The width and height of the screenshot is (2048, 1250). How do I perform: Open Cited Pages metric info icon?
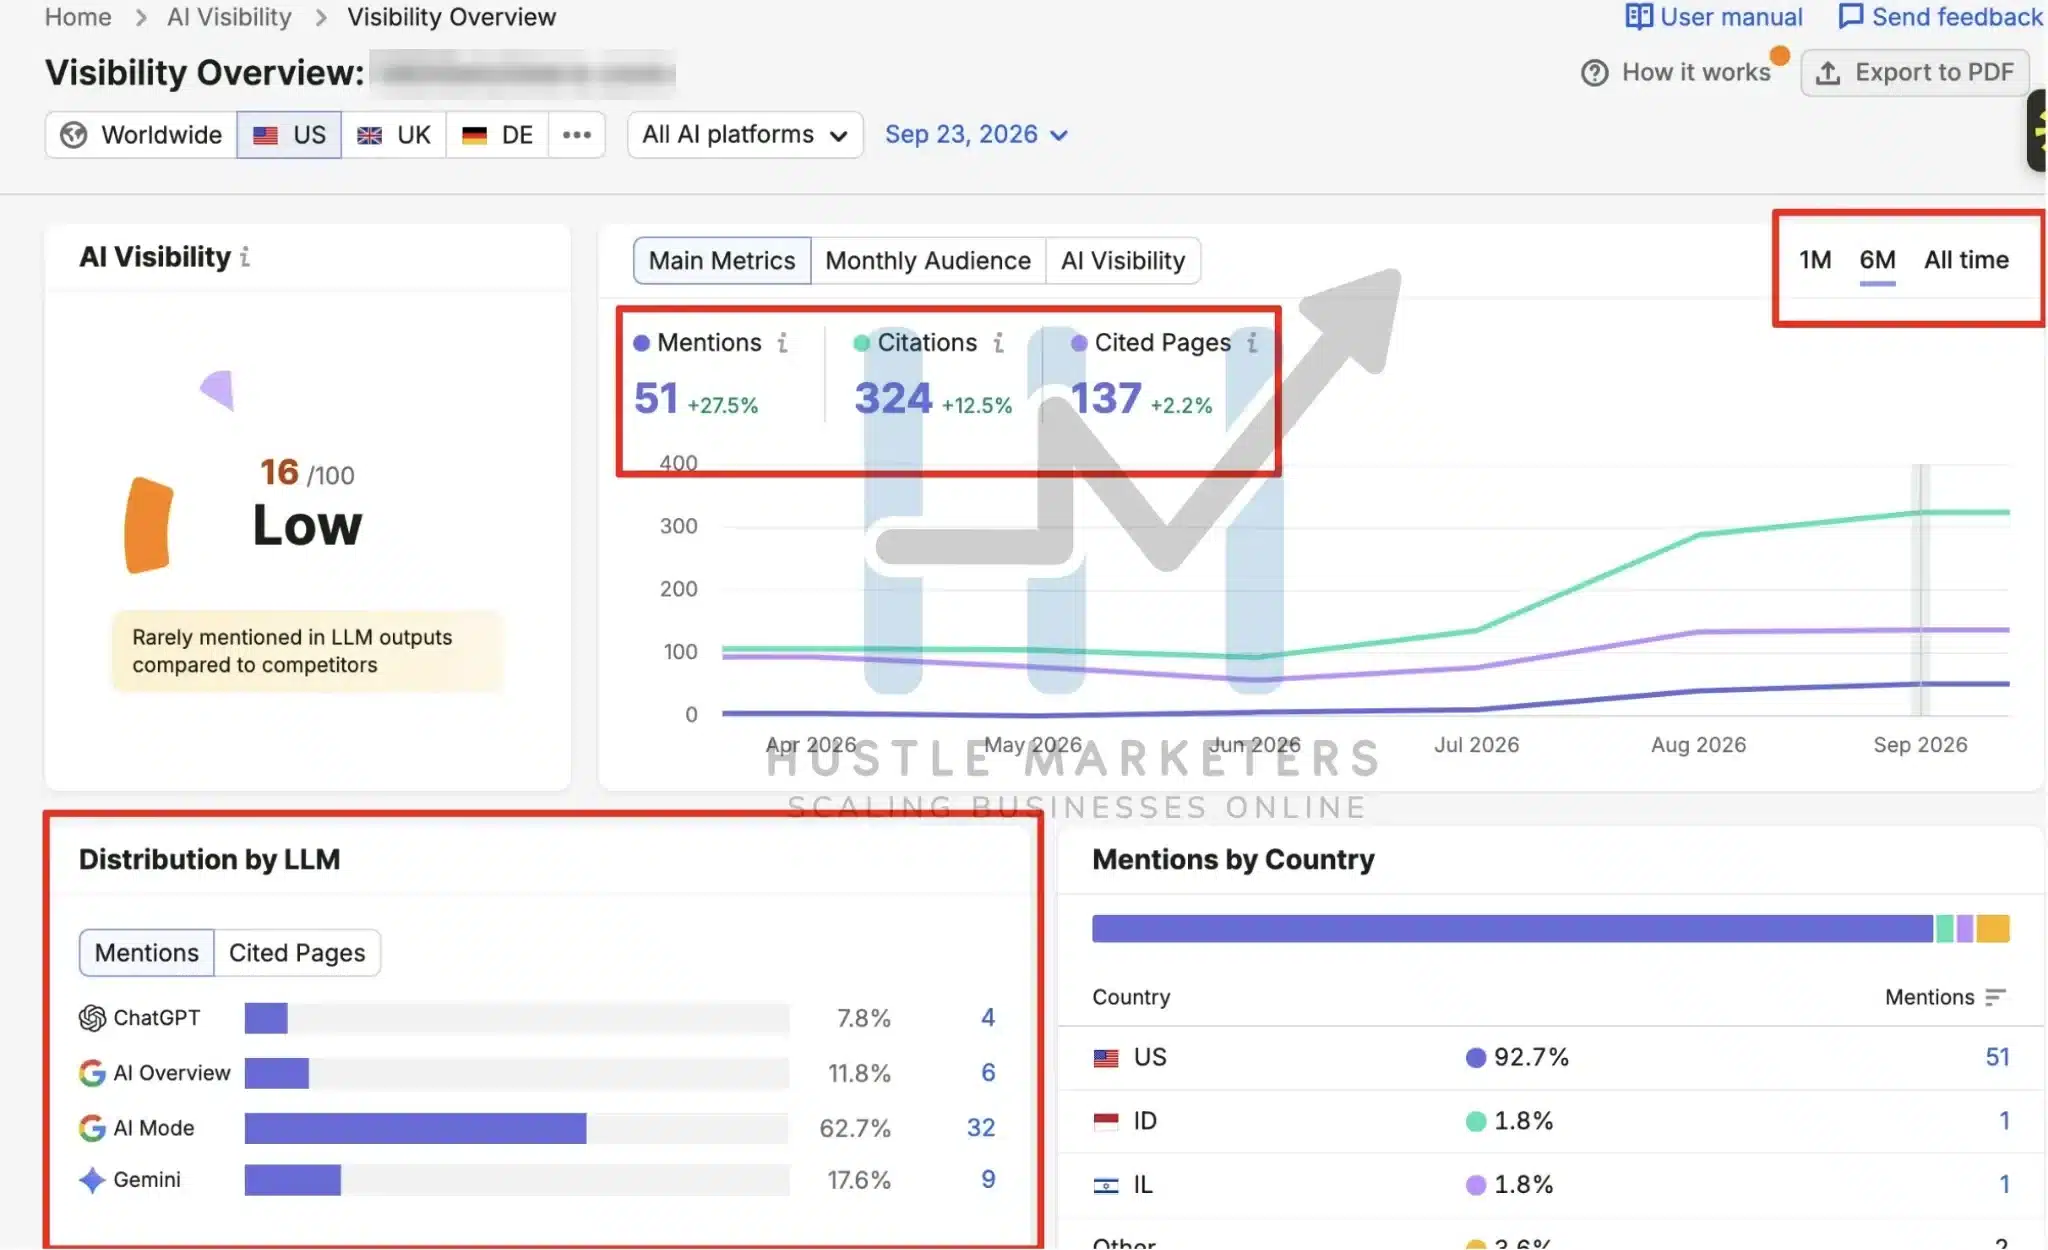tap(1252, 343)
